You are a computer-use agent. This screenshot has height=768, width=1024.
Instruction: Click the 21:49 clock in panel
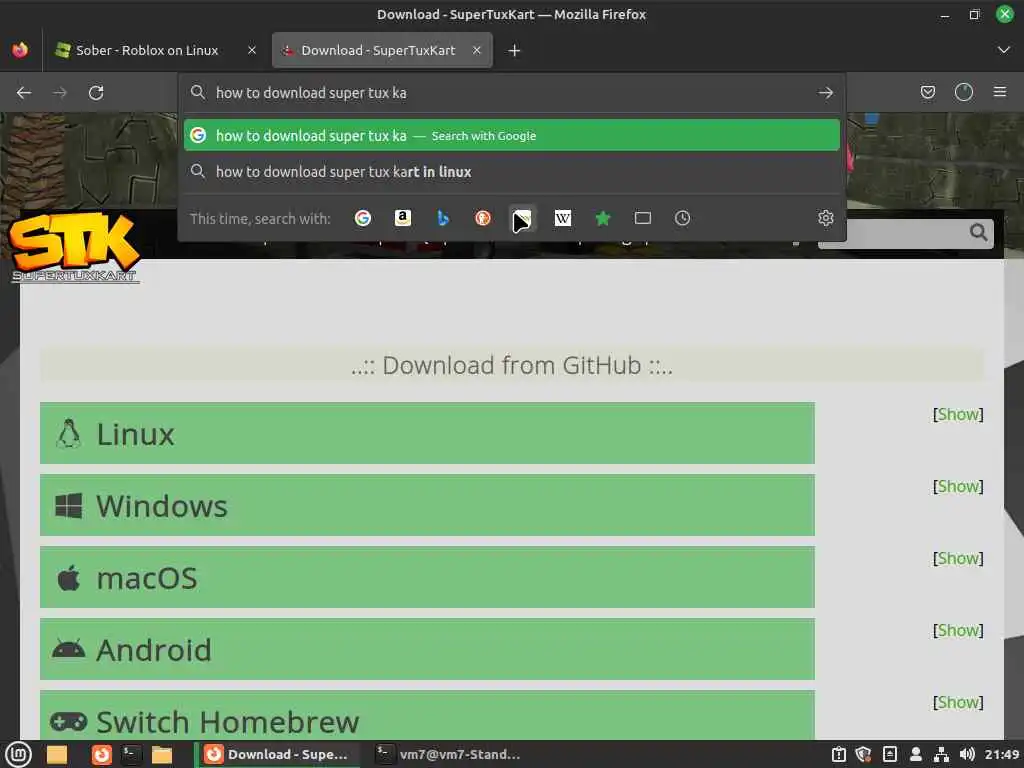(1002, 754)
